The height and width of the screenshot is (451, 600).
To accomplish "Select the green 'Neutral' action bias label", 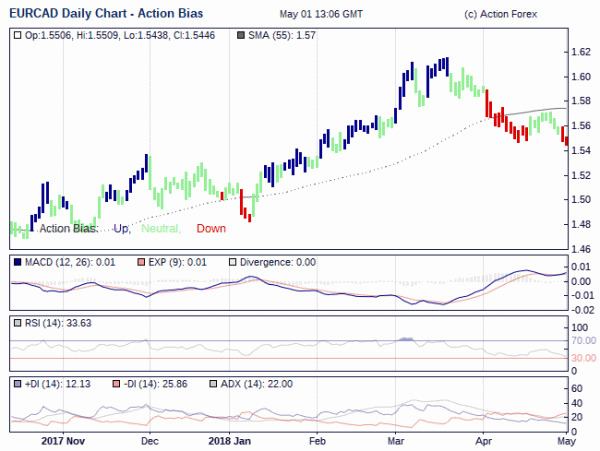I will (161, 229).
